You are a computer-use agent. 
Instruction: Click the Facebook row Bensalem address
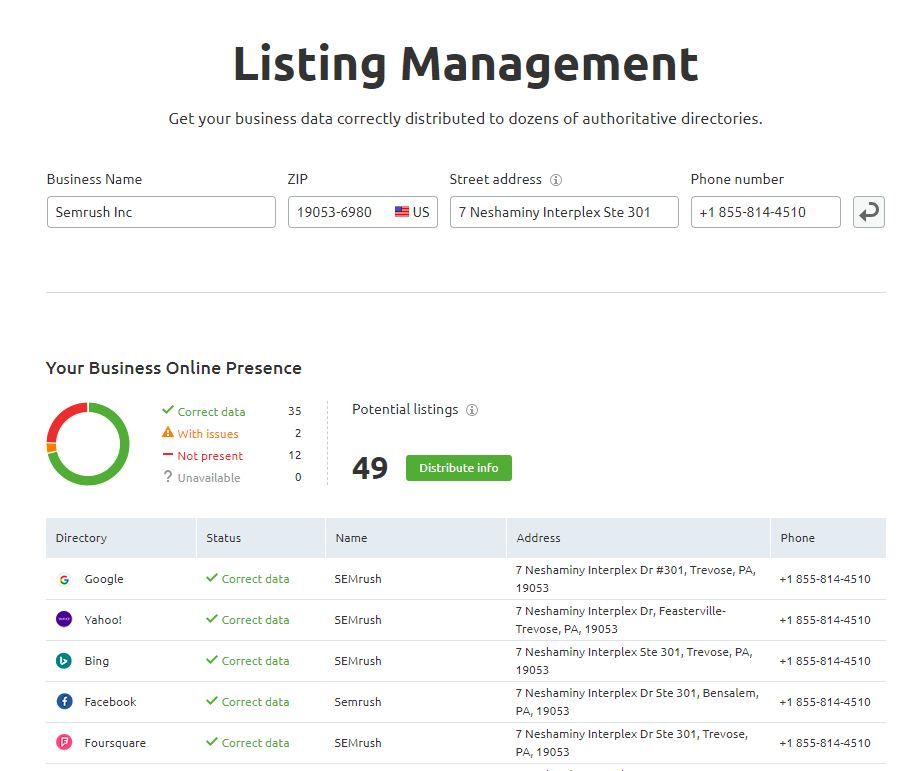(637, 702)
